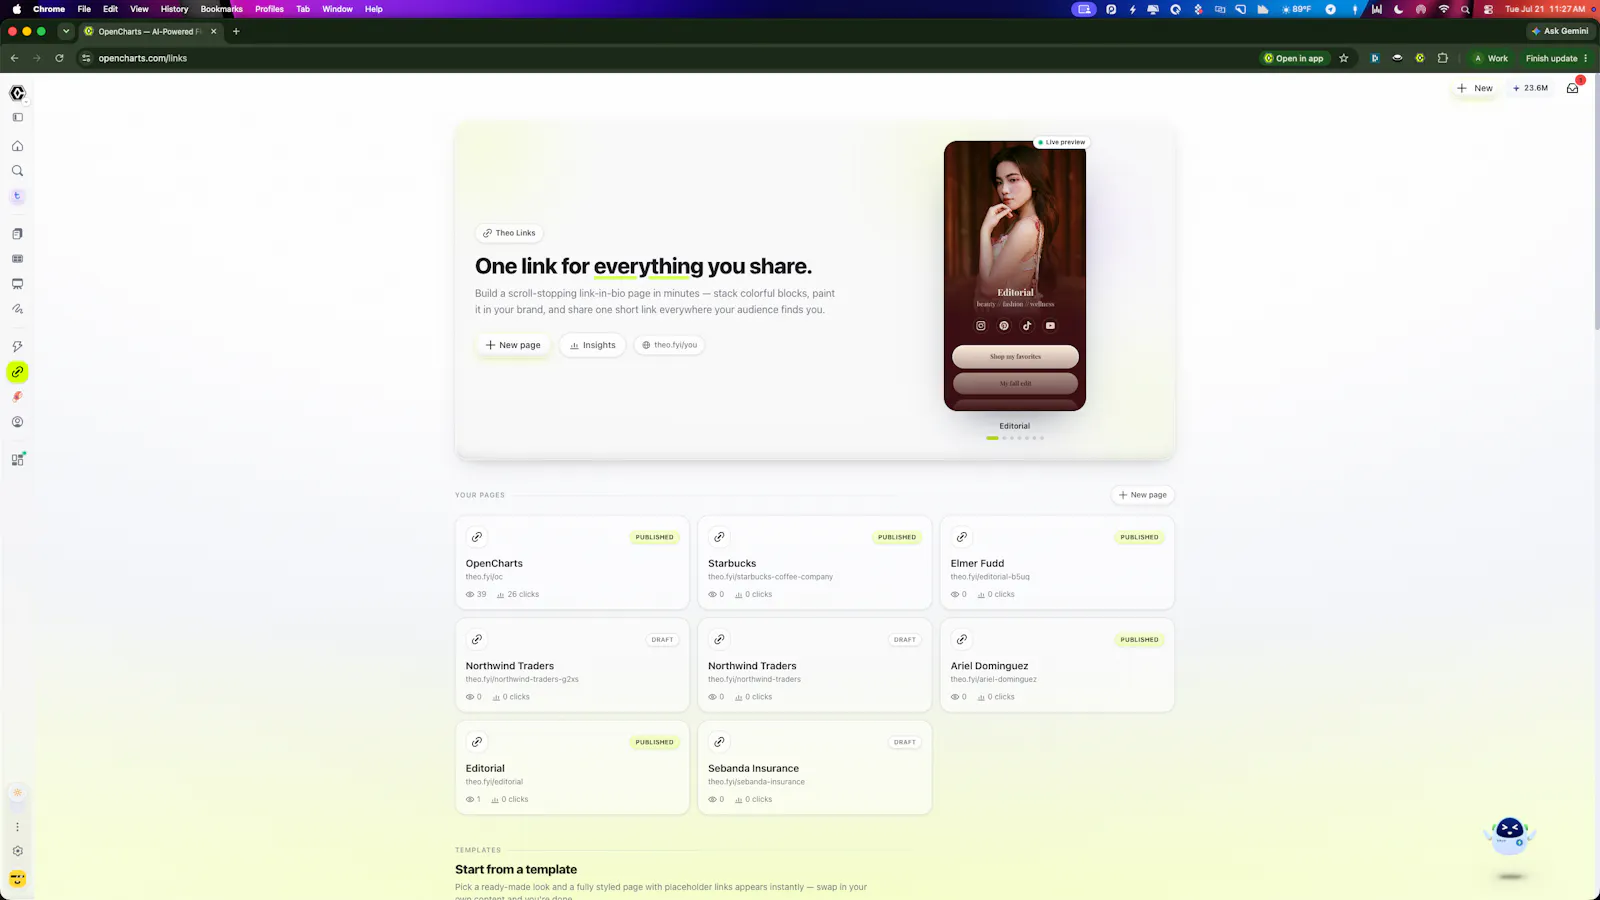Screen dimensions: 1600x900
Task: Open the documents icon in sidebar
Action: [17, 234]
